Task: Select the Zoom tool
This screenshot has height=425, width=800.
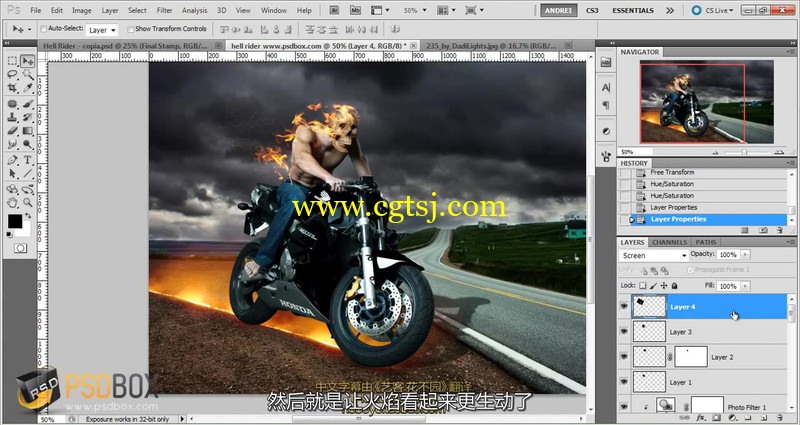Action: click(28, 203)
